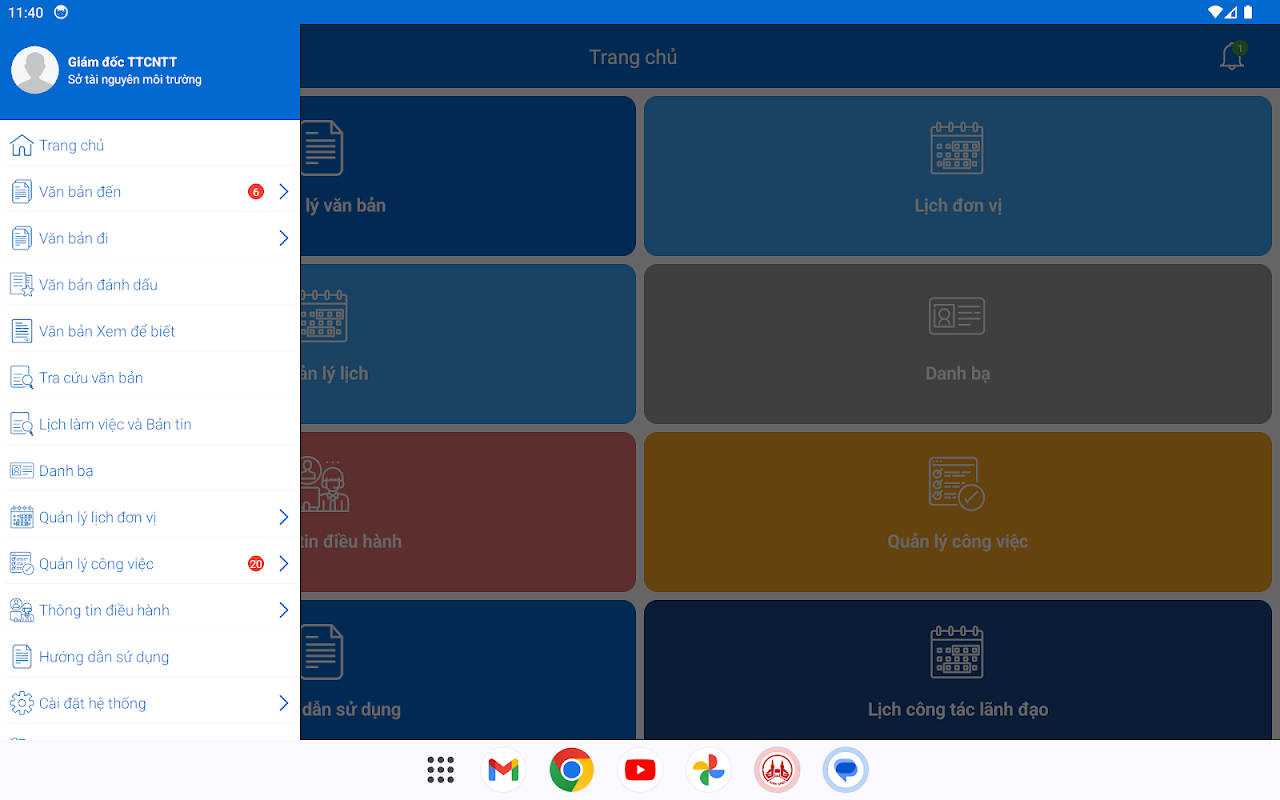Open the partially hidden dẫn sử dụng tile
This screenshot has width=1280, height=800.
coord(468,670)
